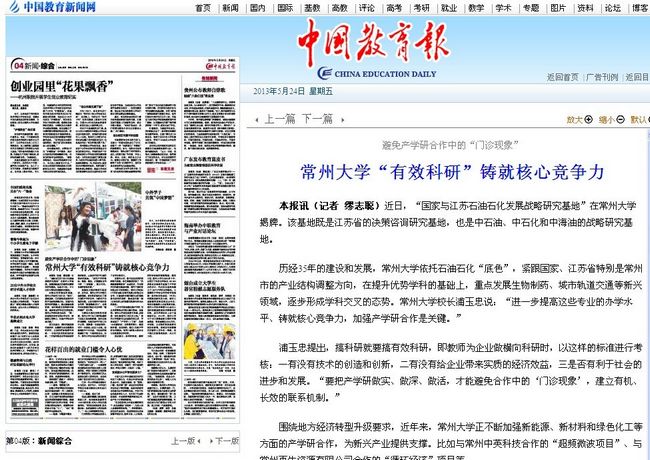Go to next page via 下一版
Viewport: 650px width, 460px height.
226,440
